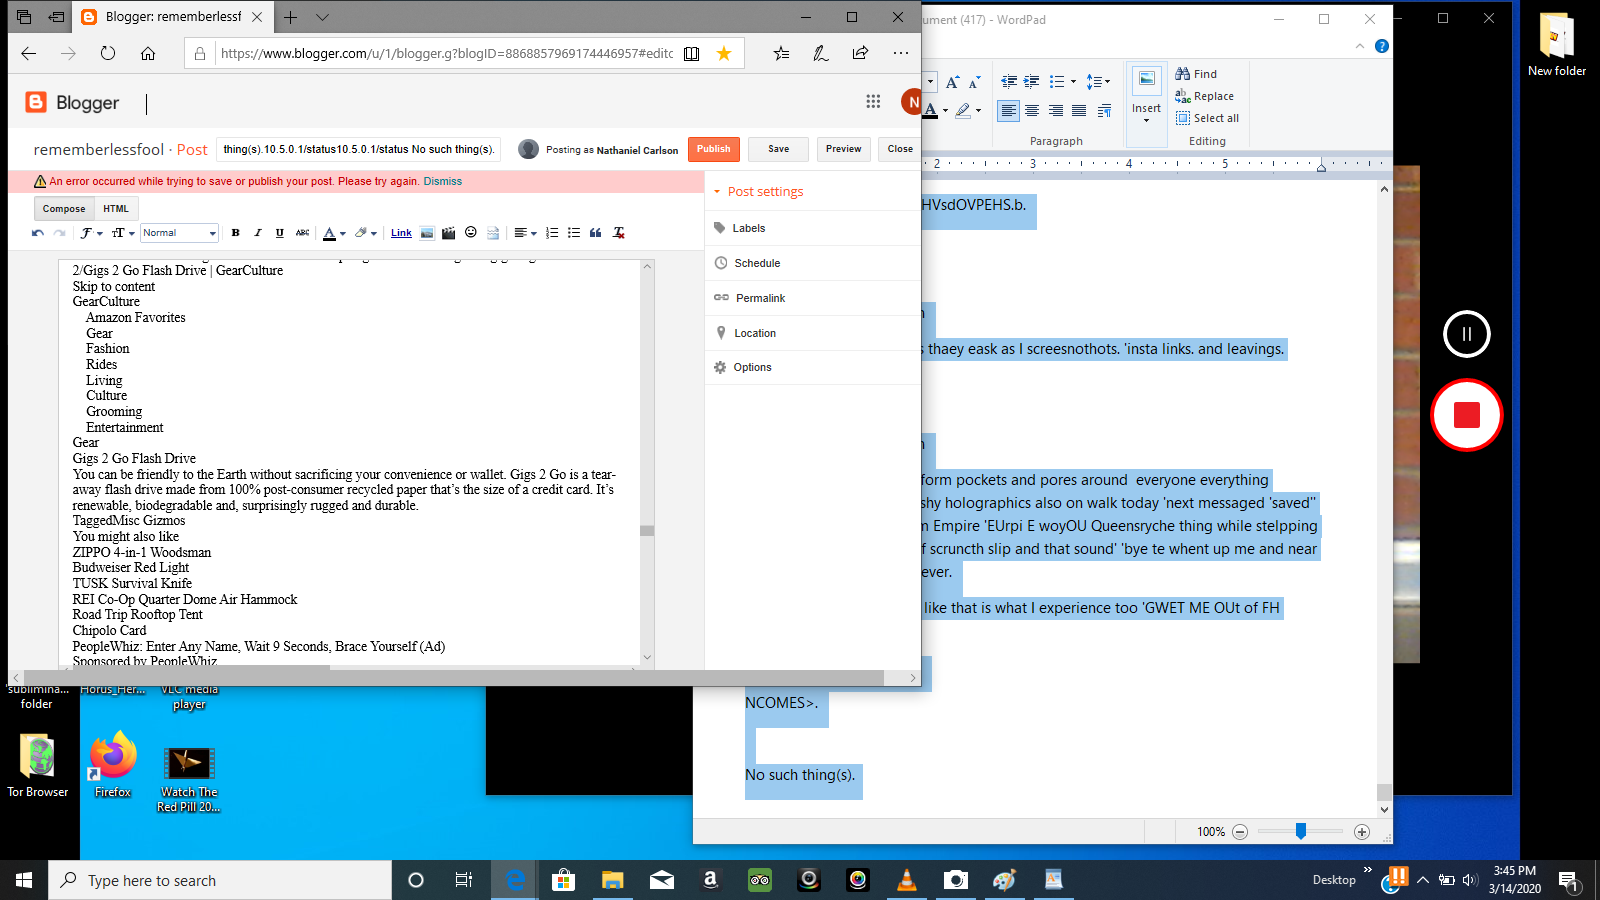Screen dimensions: 1600x900
Task: Zoom out with WordPad minus button
Action: pyautogui.click(x=1240, y=832)
